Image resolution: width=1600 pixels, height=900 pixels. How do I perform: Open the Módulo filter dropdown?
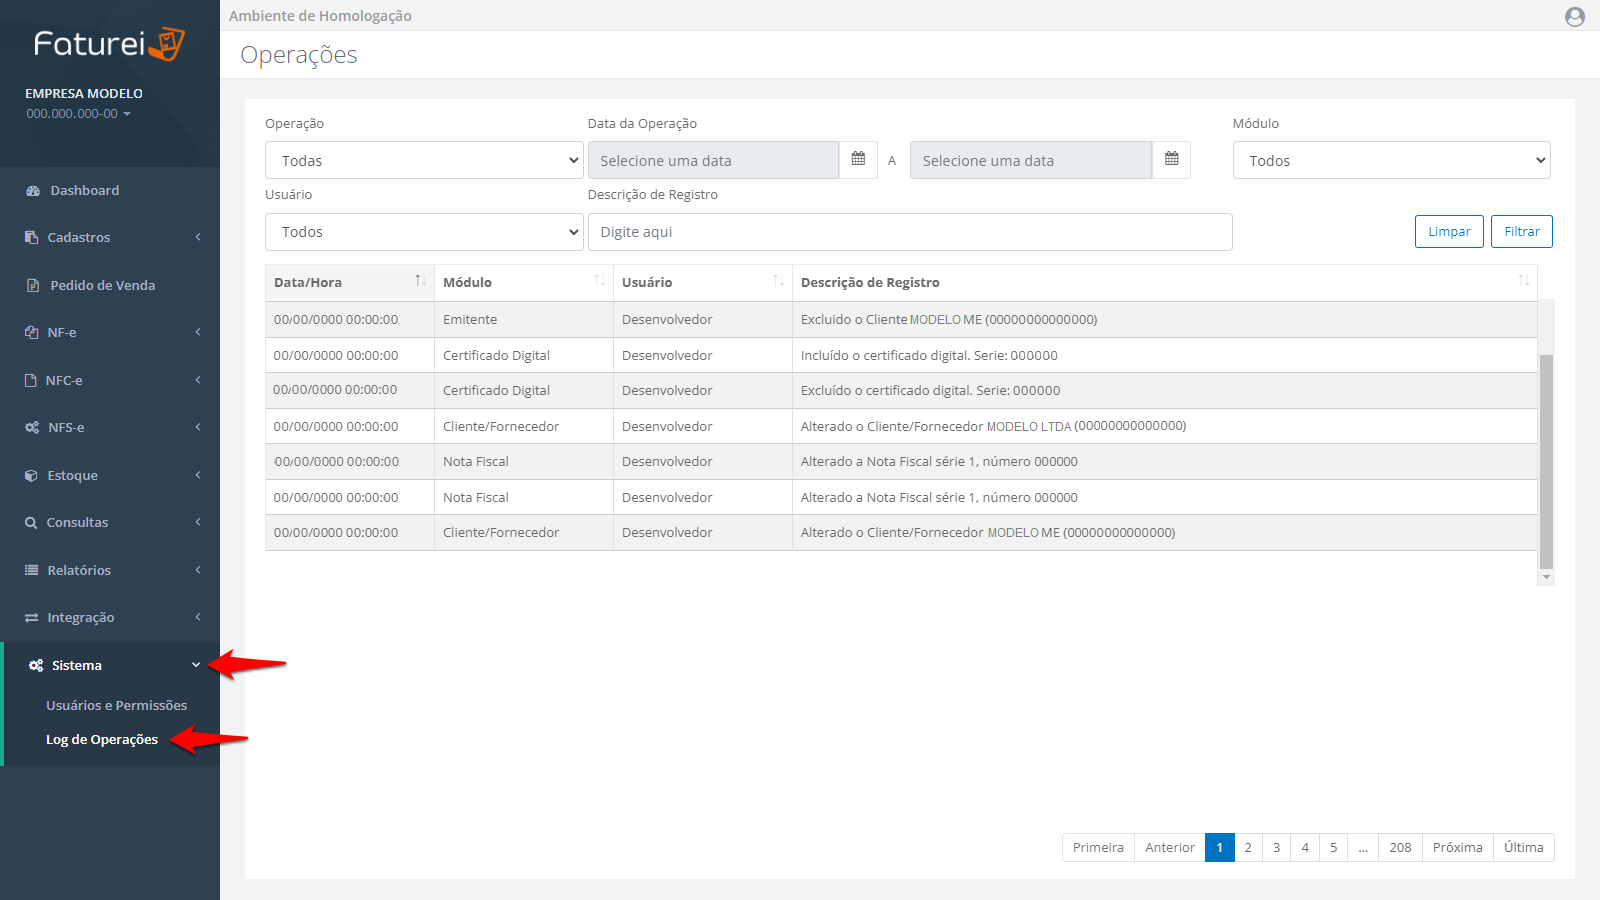coord(1391,160)
